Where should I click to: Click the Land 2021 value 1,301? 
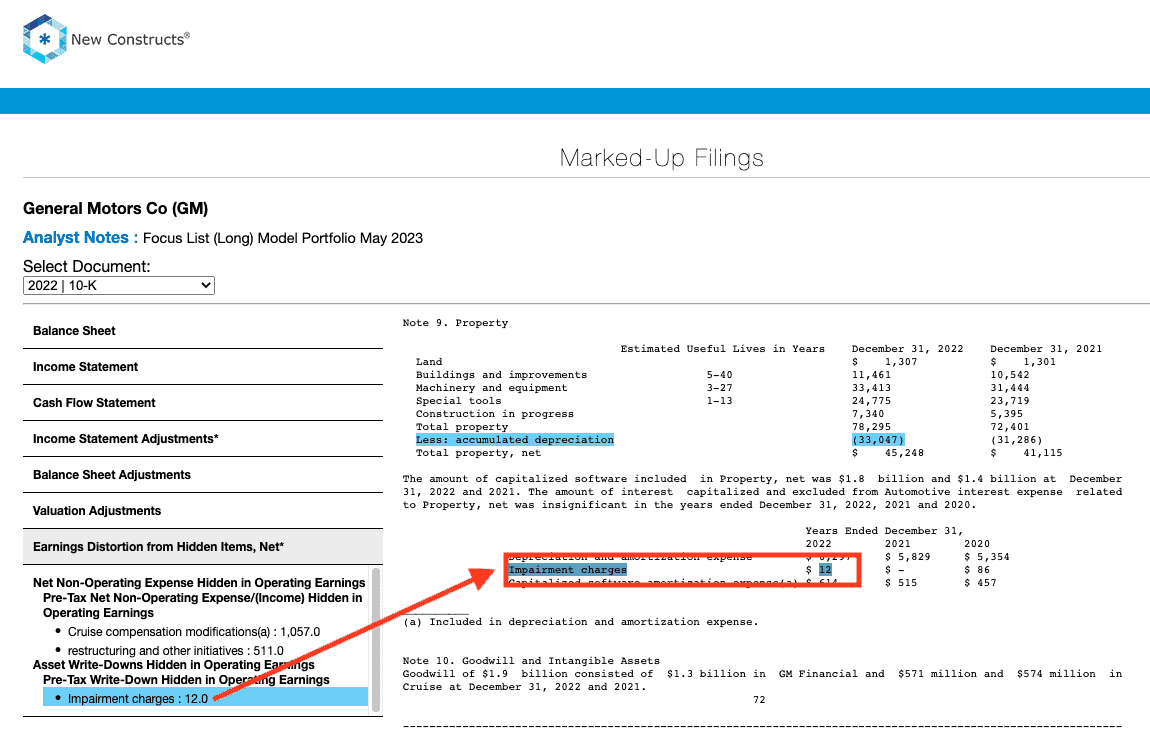point(1039,362)
